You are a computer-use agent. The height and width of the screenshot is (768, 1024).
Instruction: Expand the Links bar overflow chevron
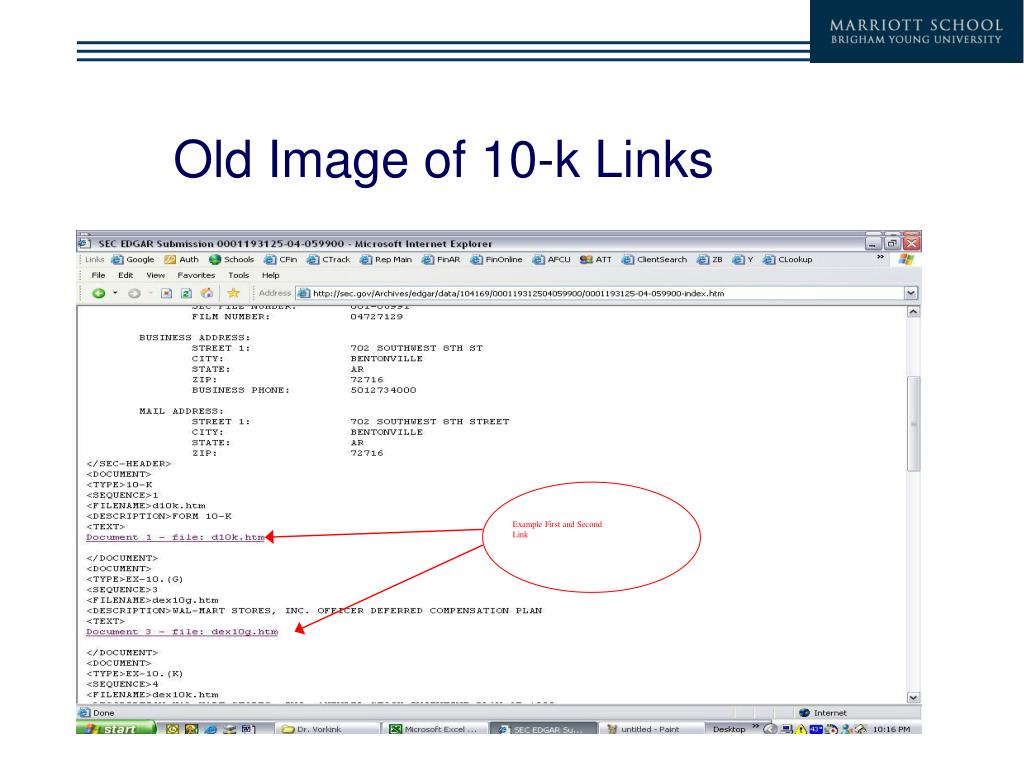880,257
